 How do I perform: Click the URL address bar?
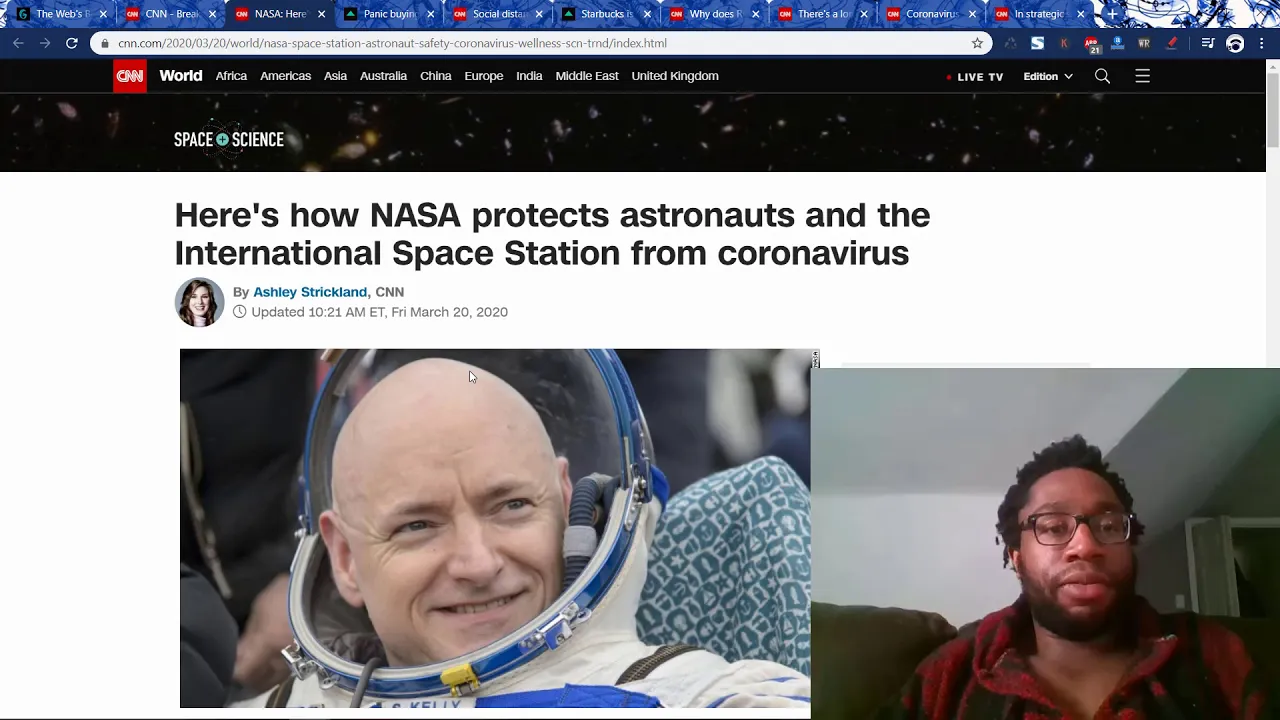click(x=540, y=43)
